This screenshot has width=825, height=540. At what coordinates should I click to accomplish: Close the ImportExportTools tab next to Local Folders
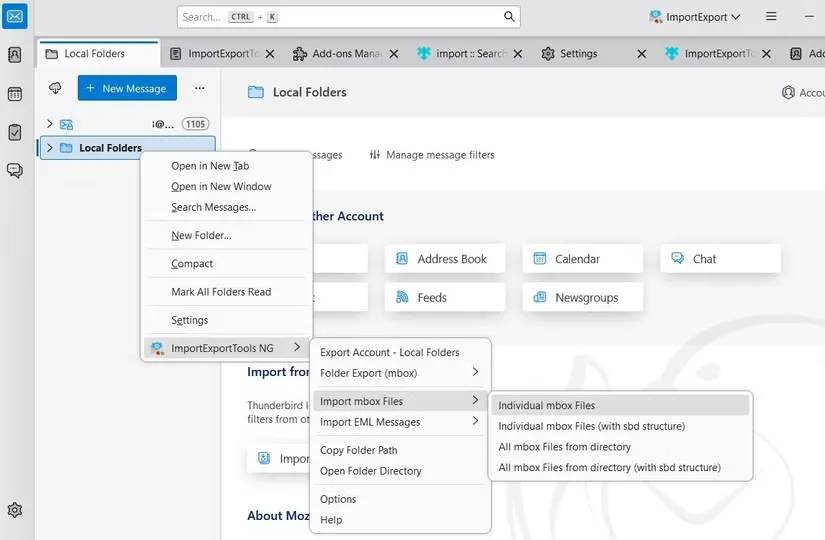[270, 54]
